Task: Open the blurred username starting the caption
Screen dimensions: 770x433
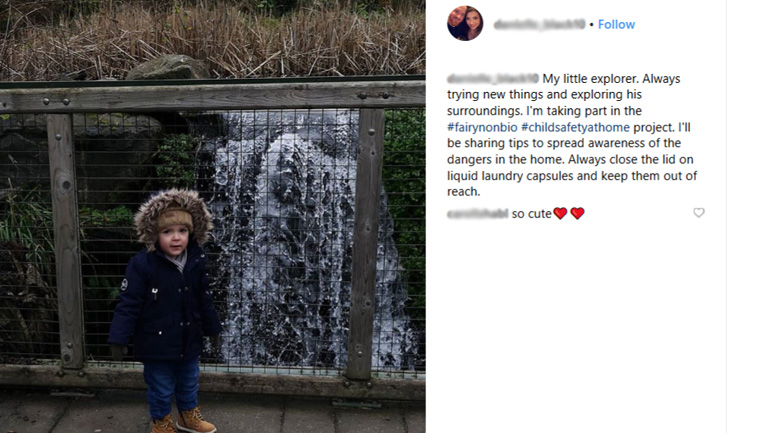Action: pos(493,79)
